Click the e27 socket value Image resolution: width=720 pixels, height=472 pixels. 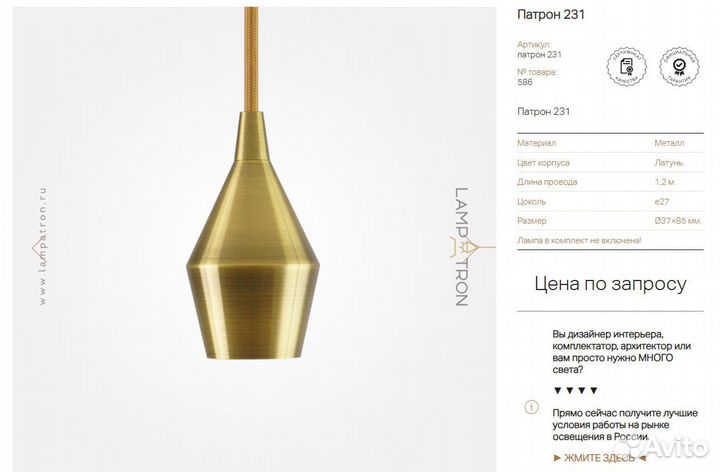[661, 202]
